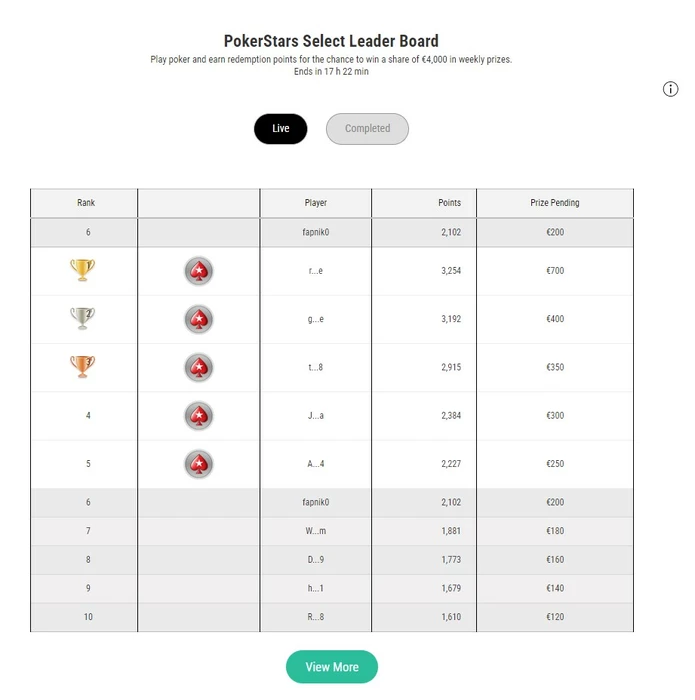Screen dimensions: 695x700
Task: Select player name W...m in rank 7
Action: (x=316, y=531)
